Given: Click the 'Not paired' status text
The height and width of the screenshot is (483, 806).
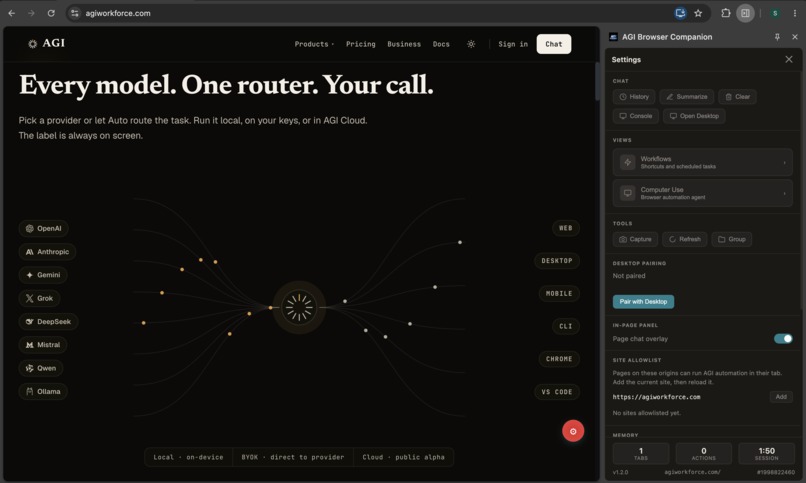Looking at the screenshot, I should [629, 276].
